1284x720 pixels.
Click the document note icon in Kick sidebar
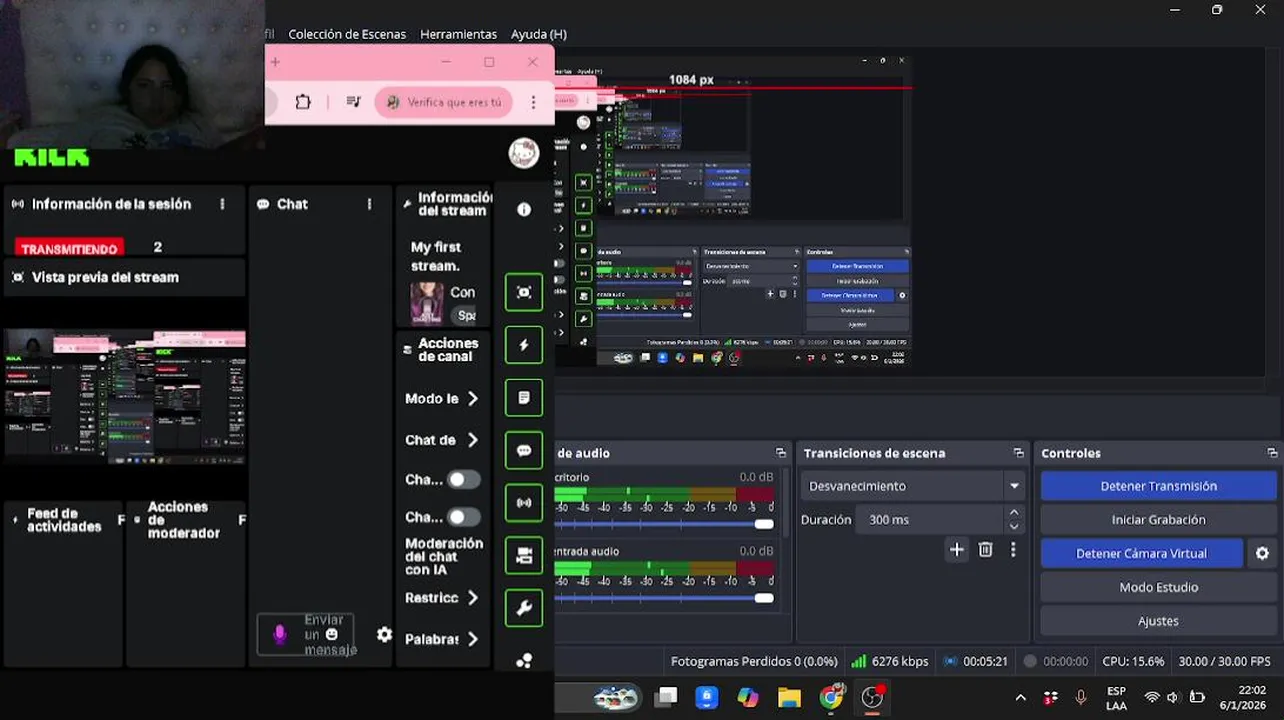coord(524,398)
